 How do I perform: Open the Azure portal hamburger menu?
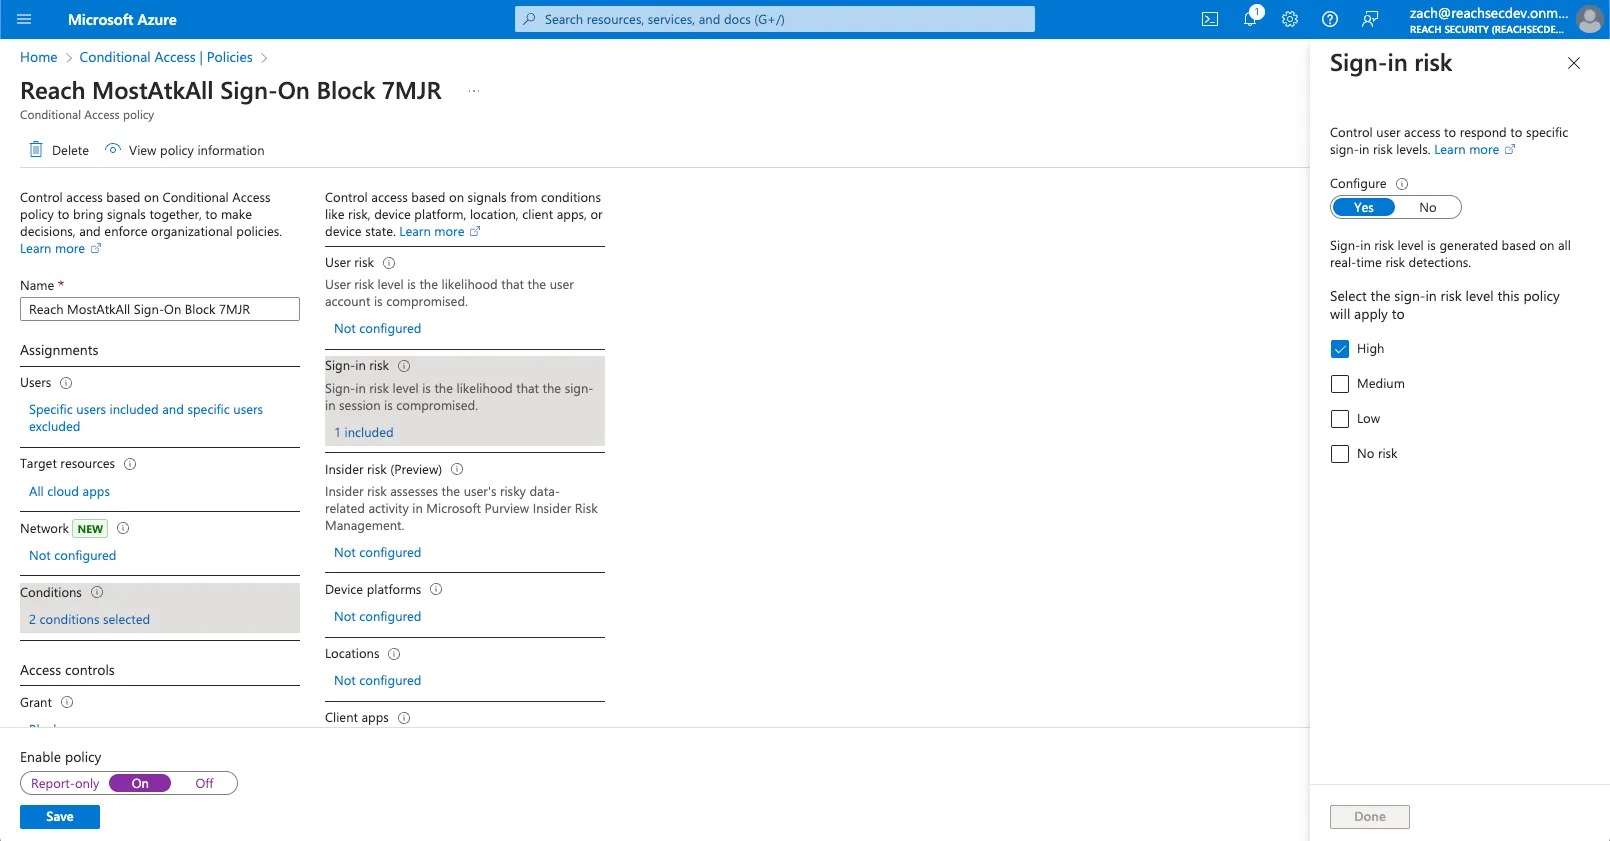click(x=25, y=19)
